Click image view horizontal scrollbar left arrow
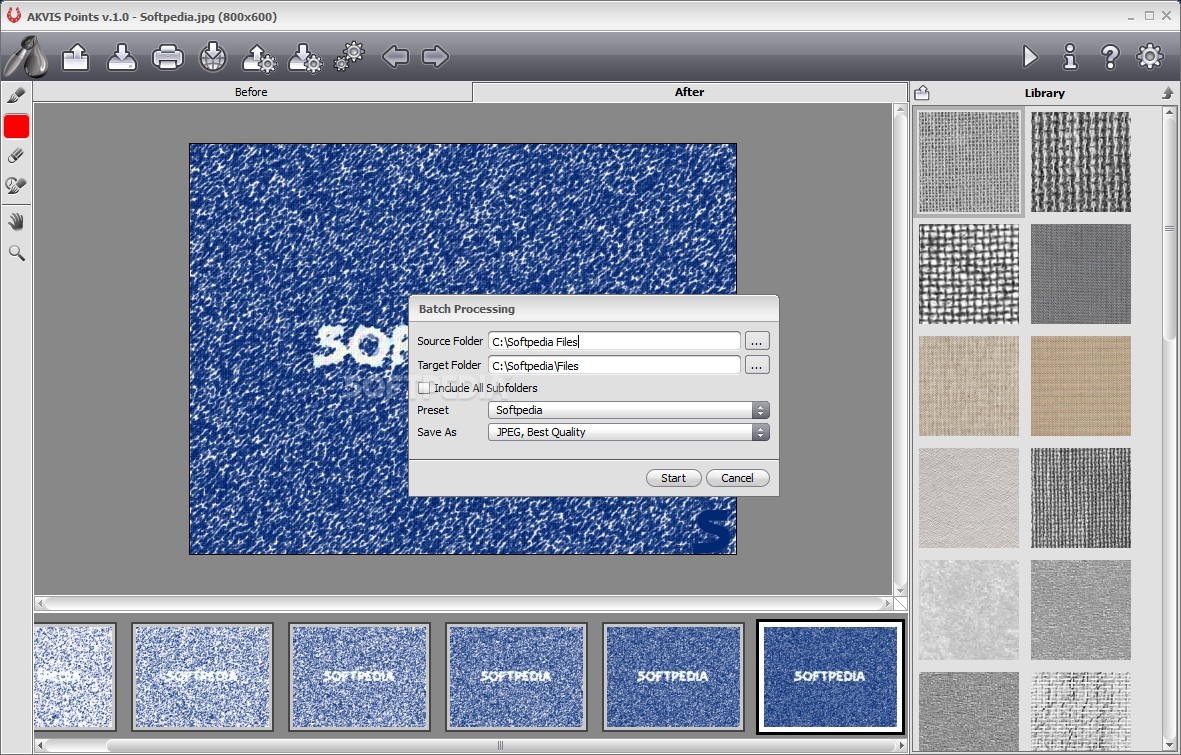This screenshot has width=1181, height=755. coord(41,603)
